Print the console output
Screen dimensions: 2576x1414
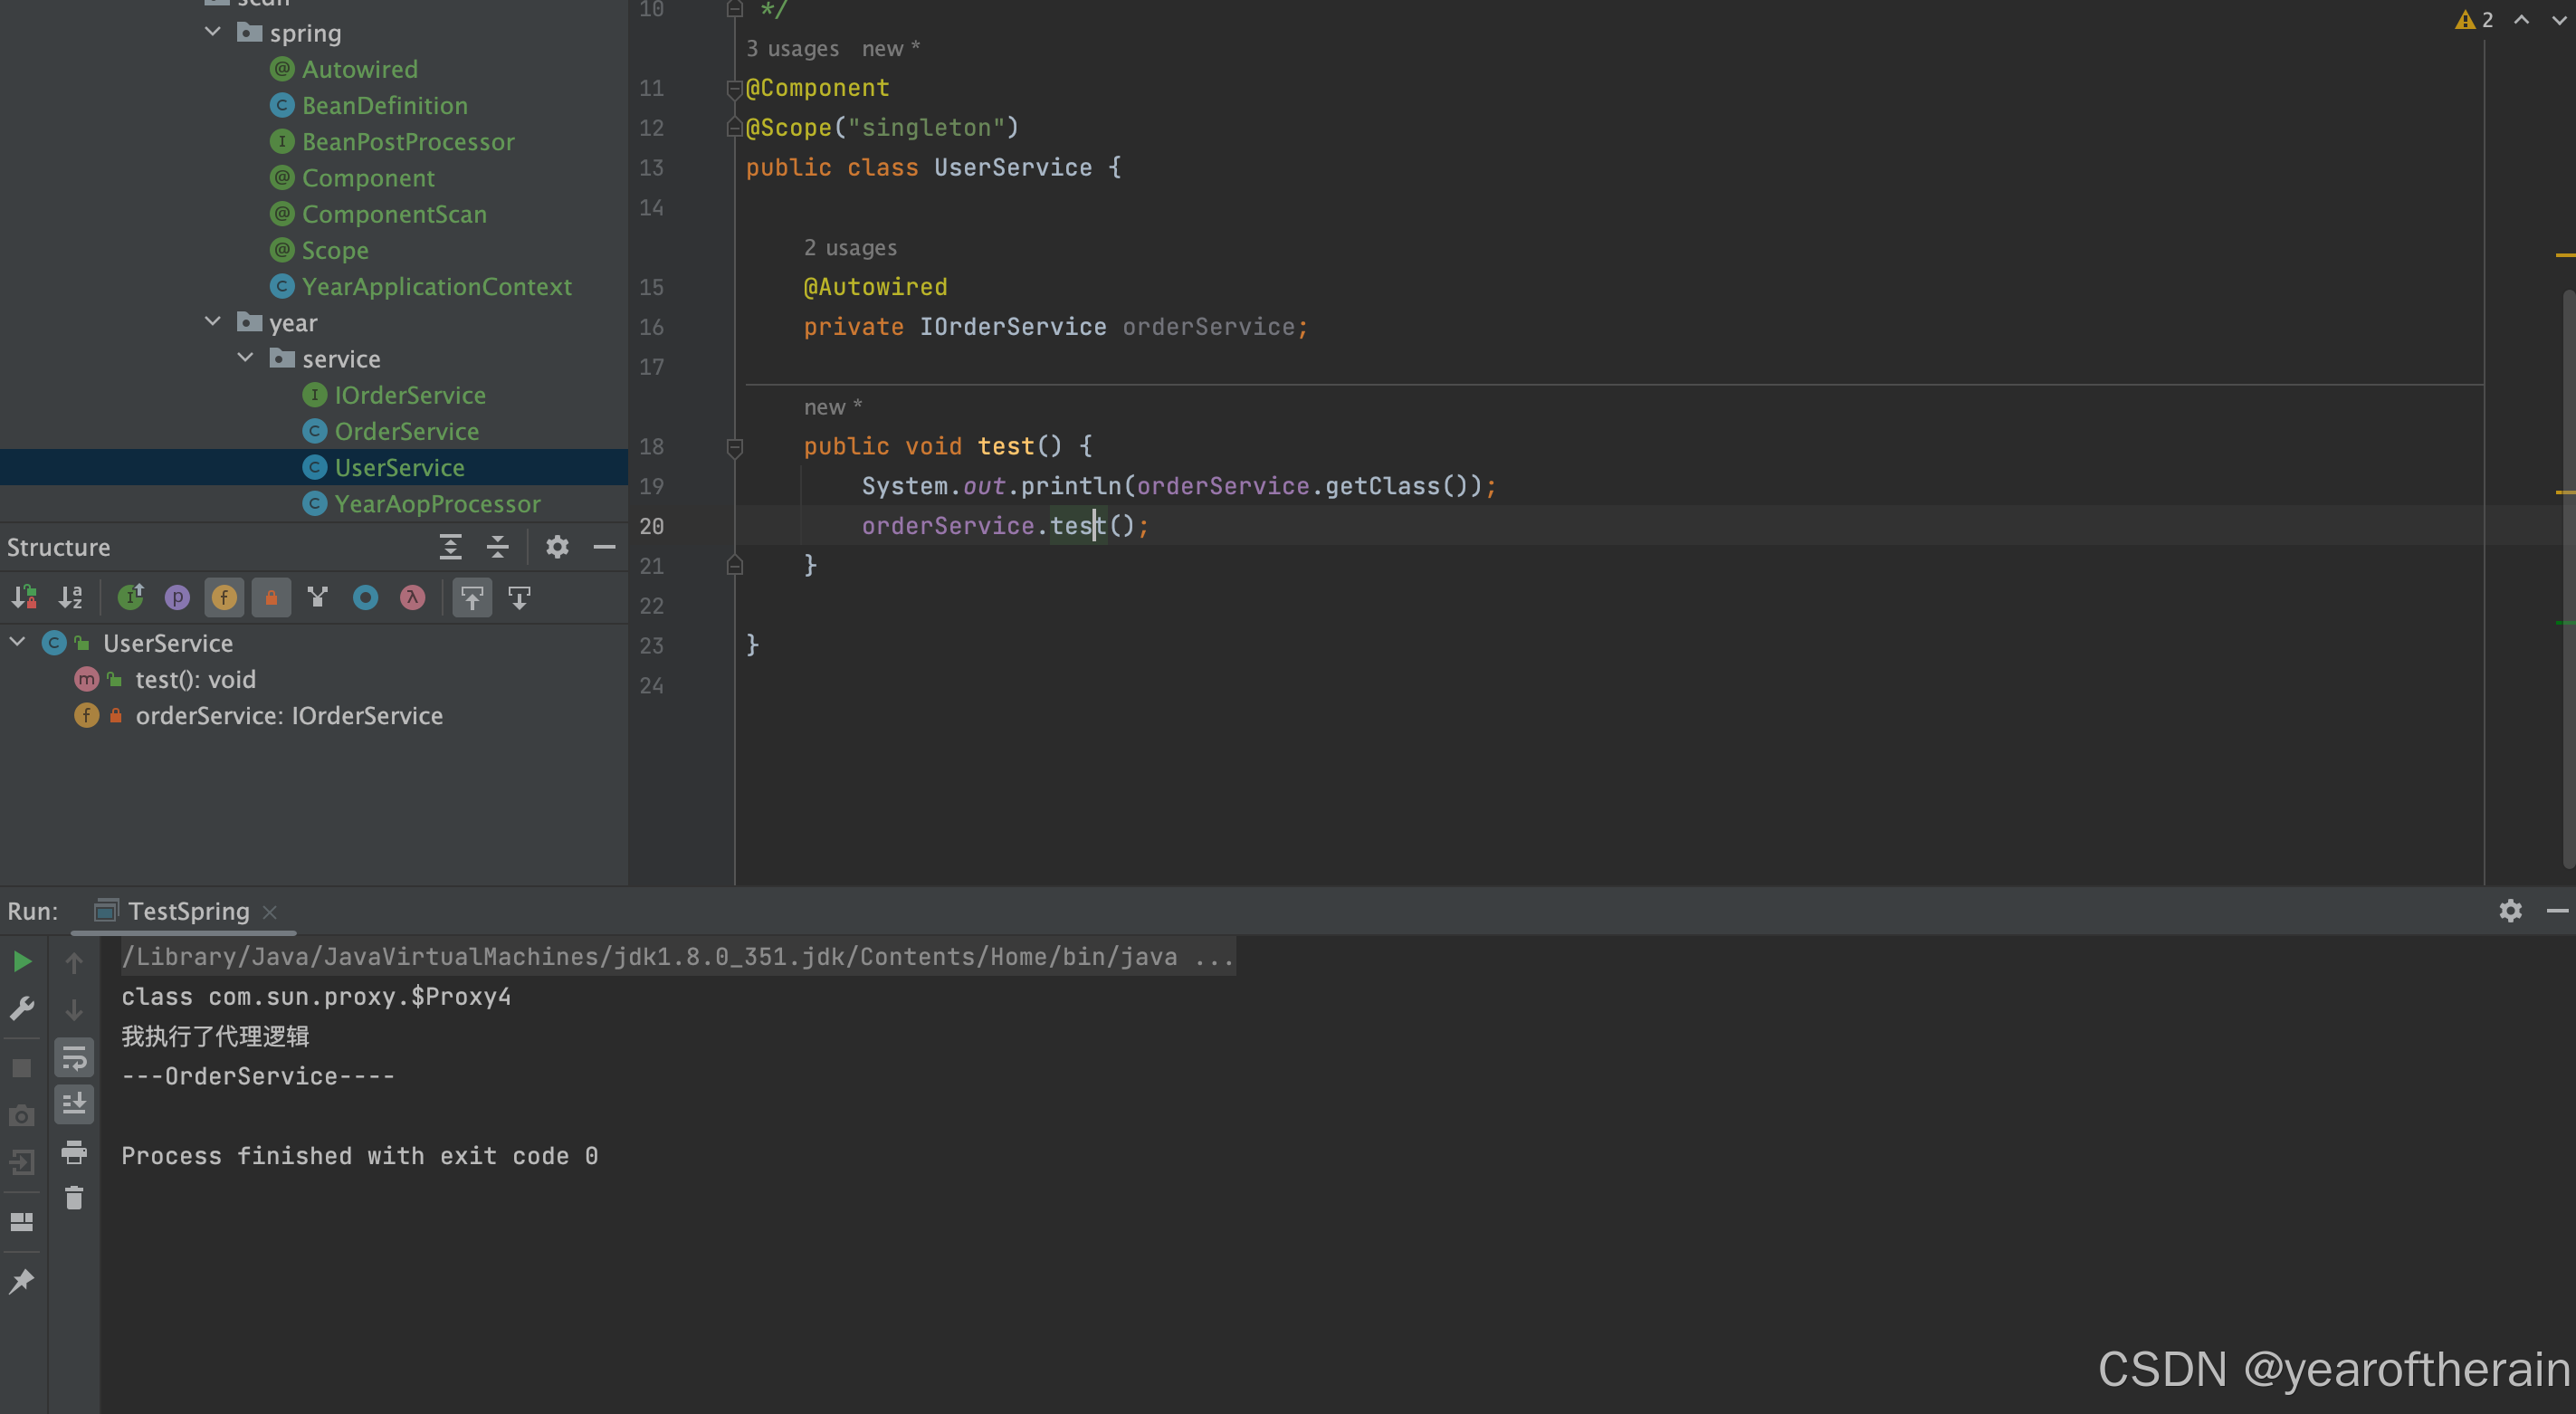coord(74,1151)
